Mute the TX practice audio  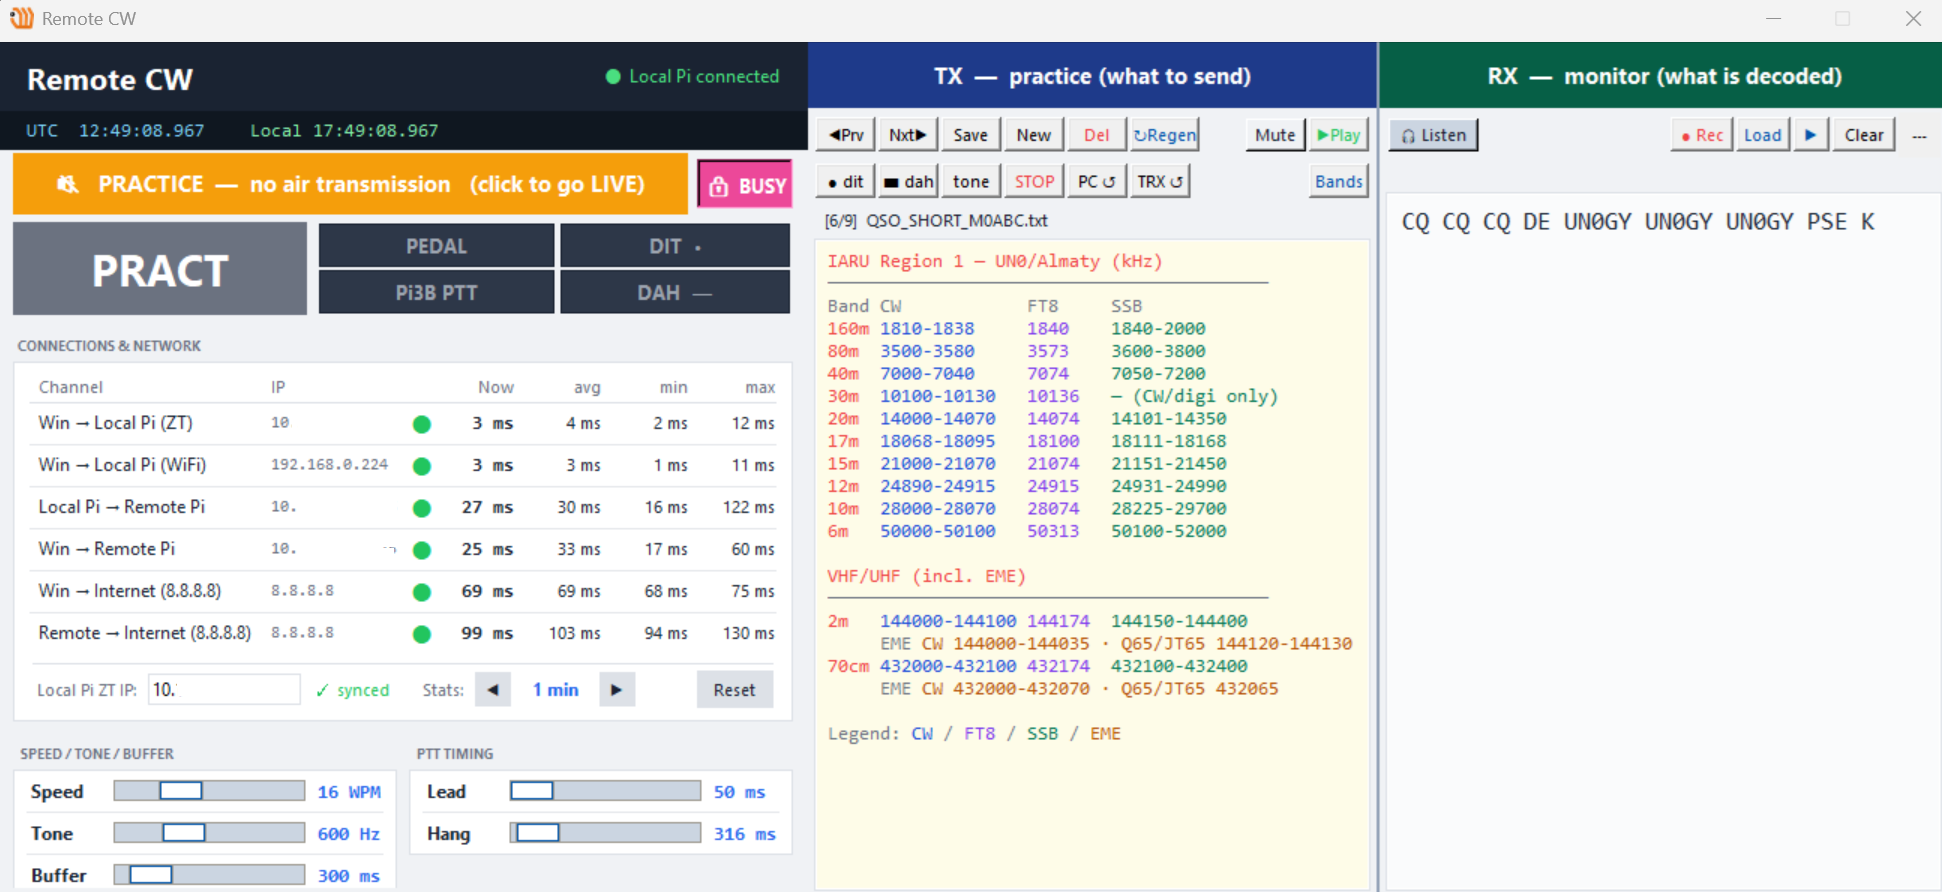tap(1275, 135)
